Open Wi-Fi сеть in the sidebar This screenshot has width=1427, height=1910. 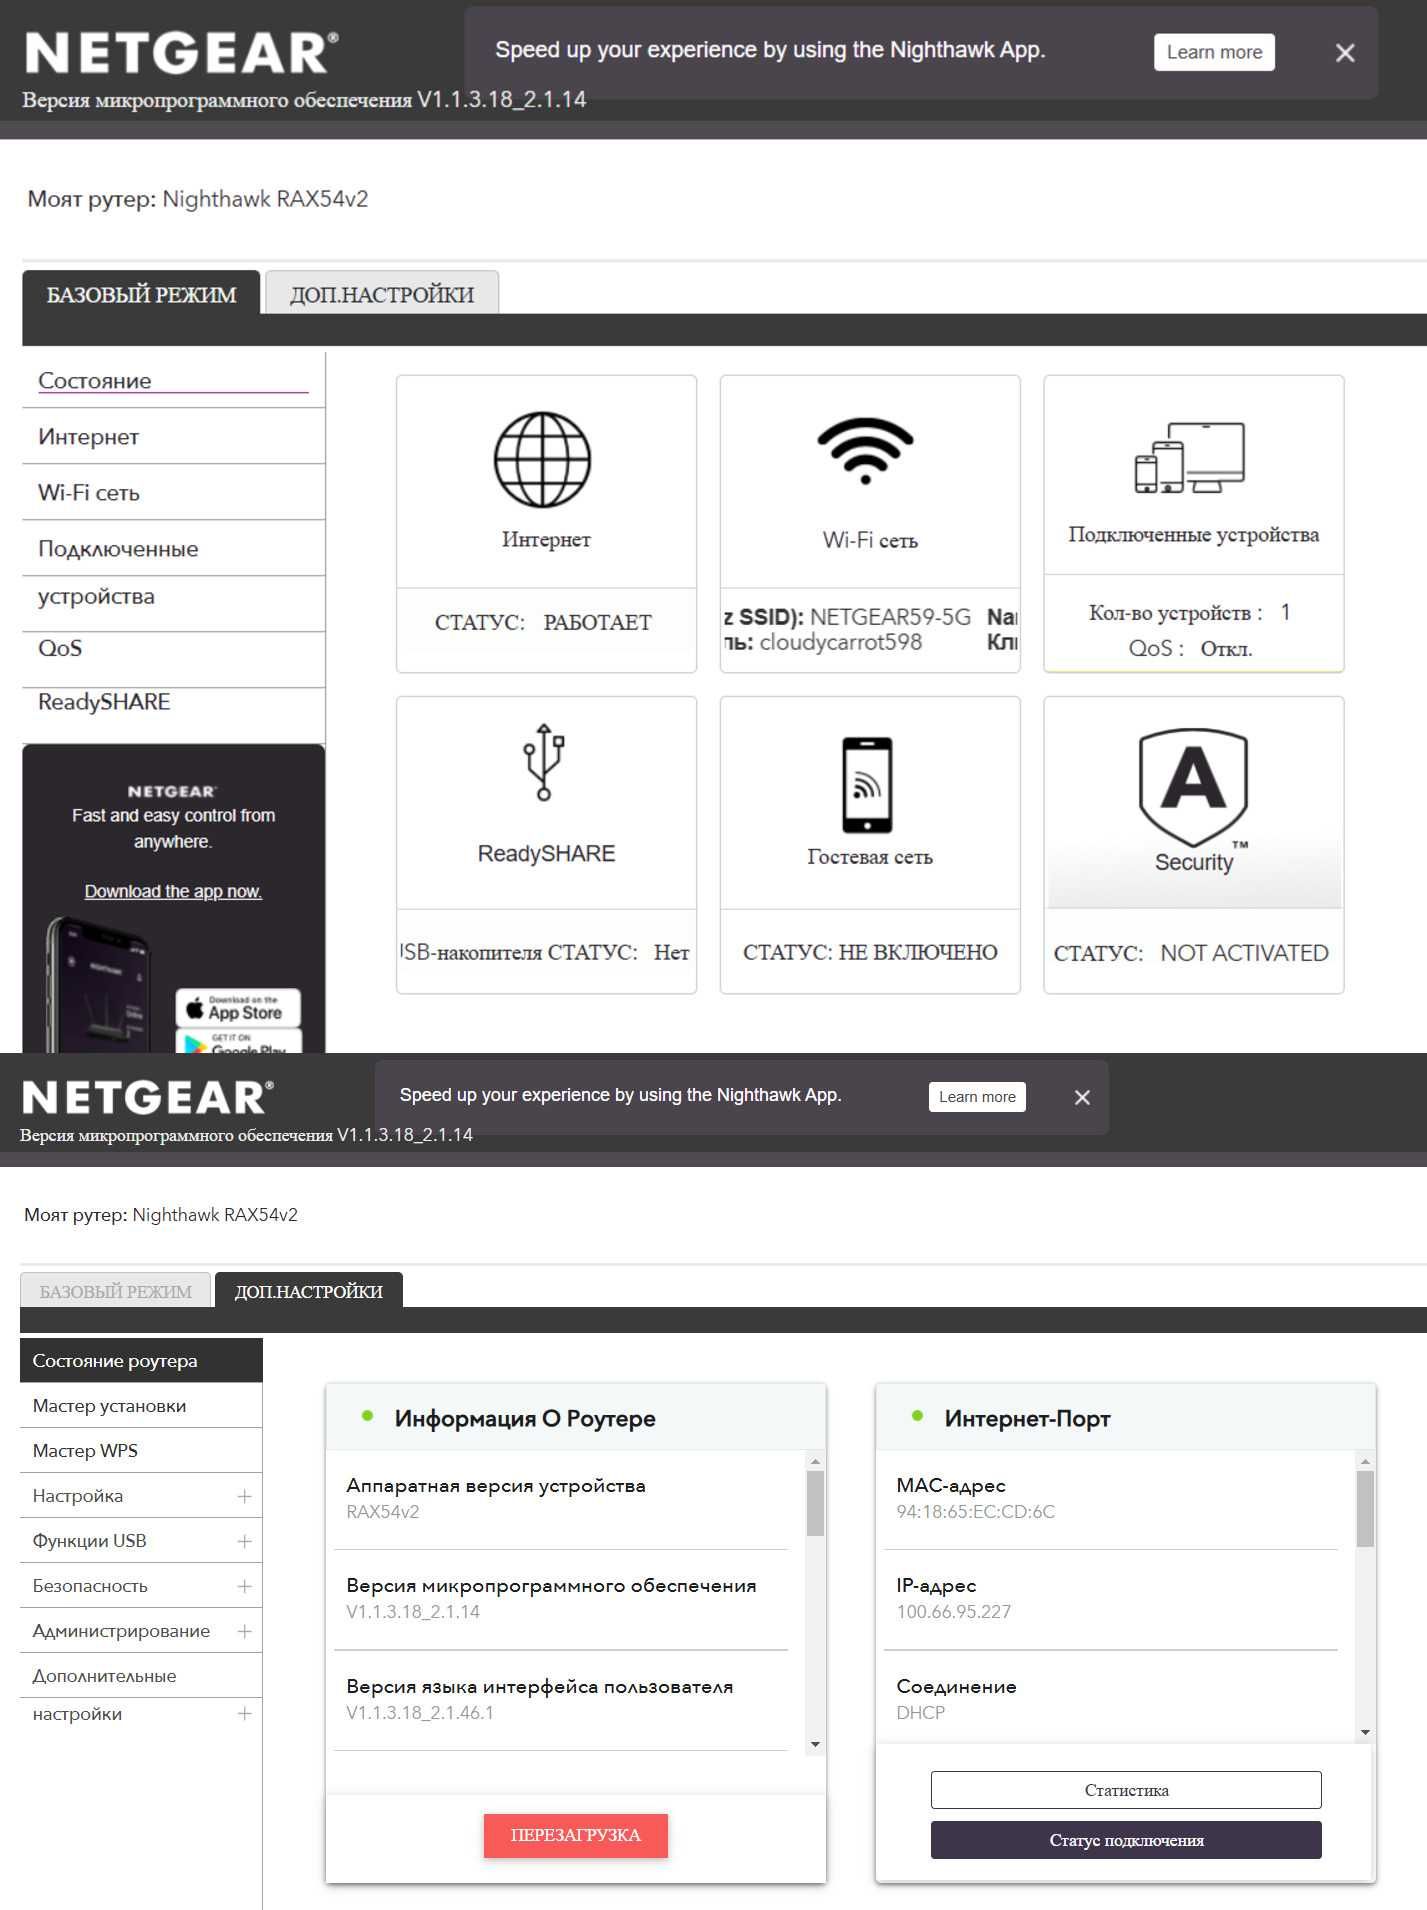pyautogui.click(x=173, y=492)
